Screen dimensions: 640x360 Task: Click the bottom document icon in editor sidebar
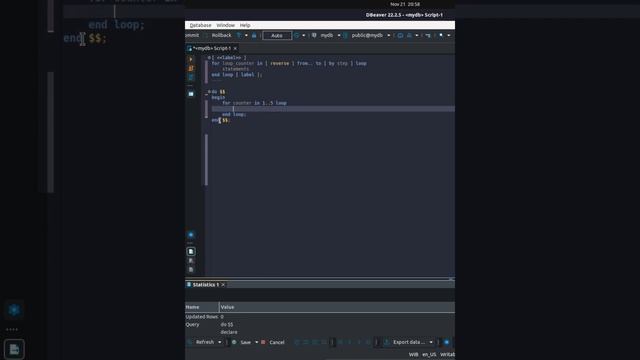pyautogui.click(x=191, y=269)
